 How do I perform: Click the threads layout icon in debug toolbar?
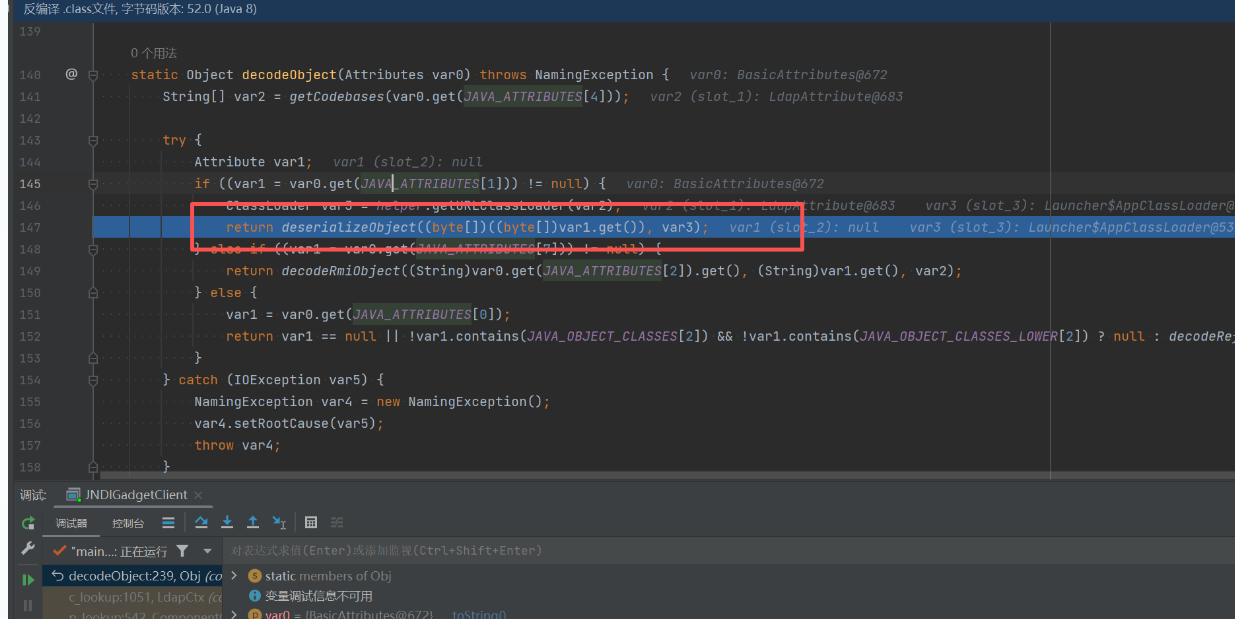tap(168, 522)
